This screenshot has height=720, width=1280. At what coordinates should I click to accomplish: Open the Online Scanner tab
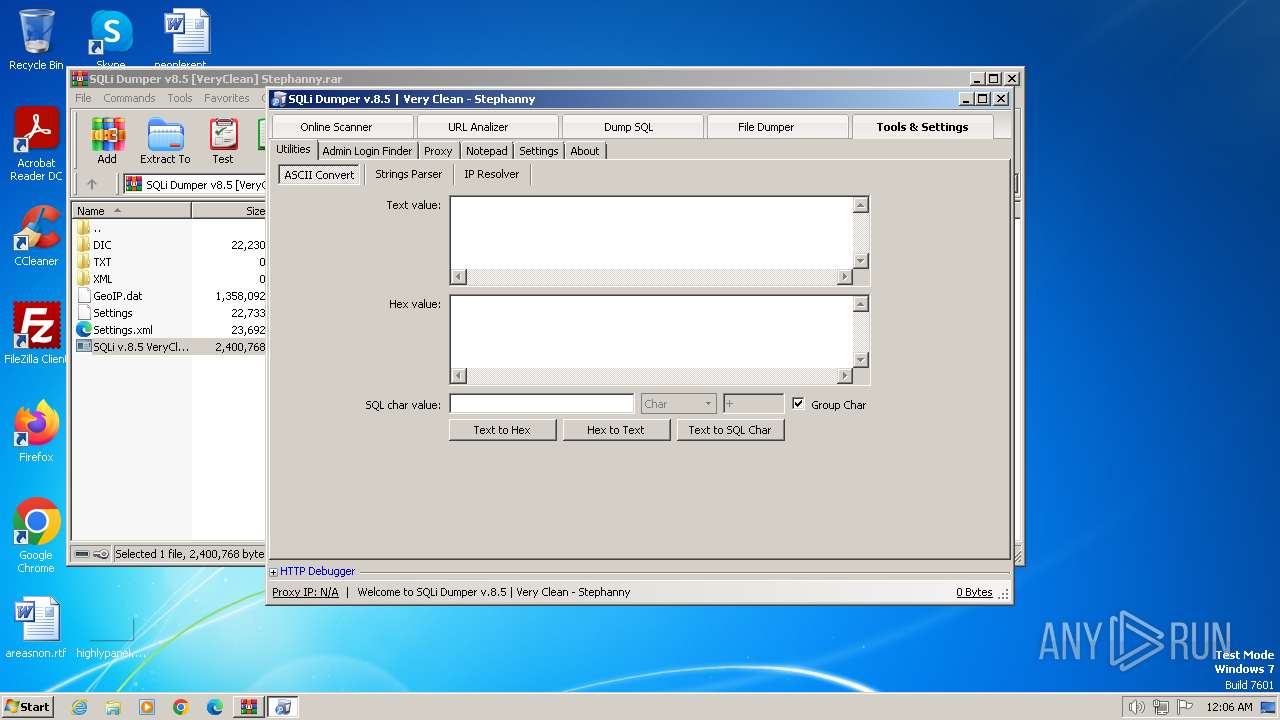tap(343, 127)
